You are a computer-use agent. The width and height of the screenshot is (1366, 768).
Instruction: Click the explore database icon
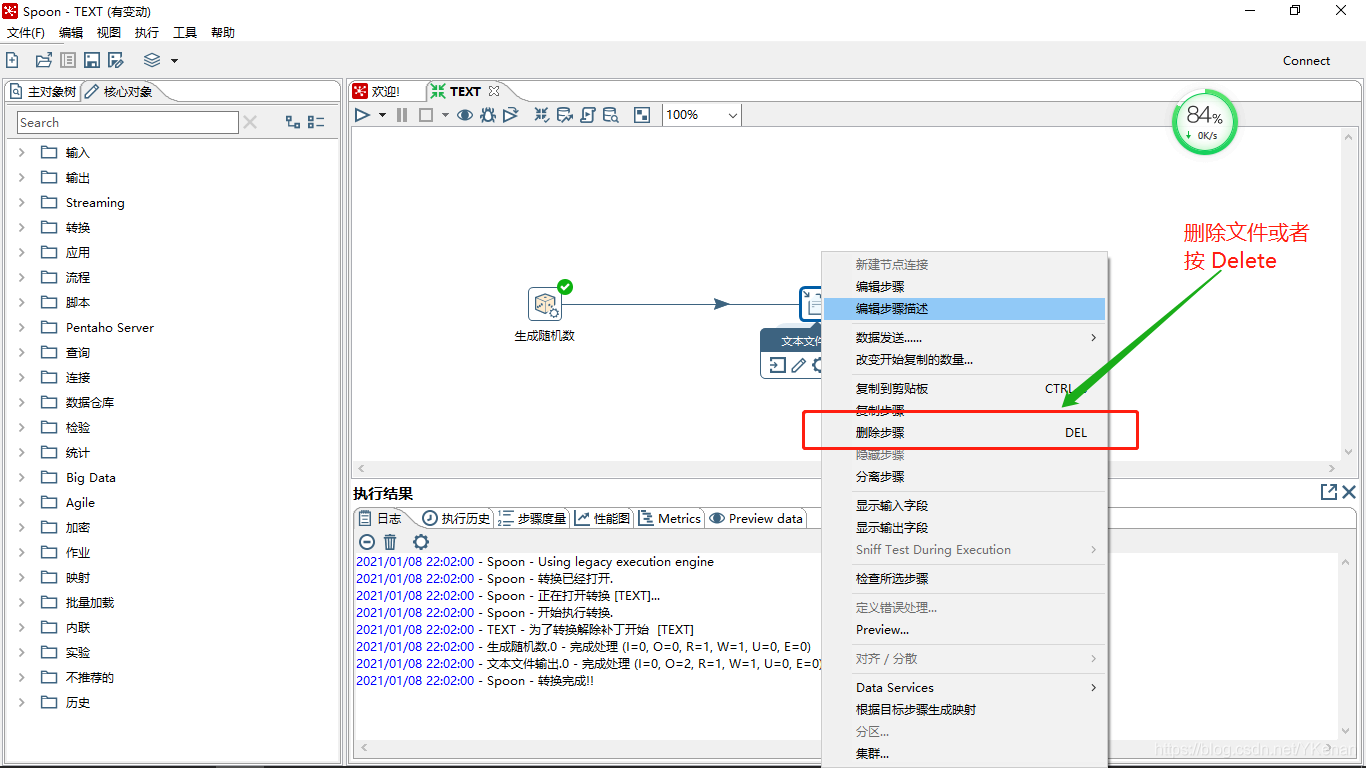tap(611, 115)
